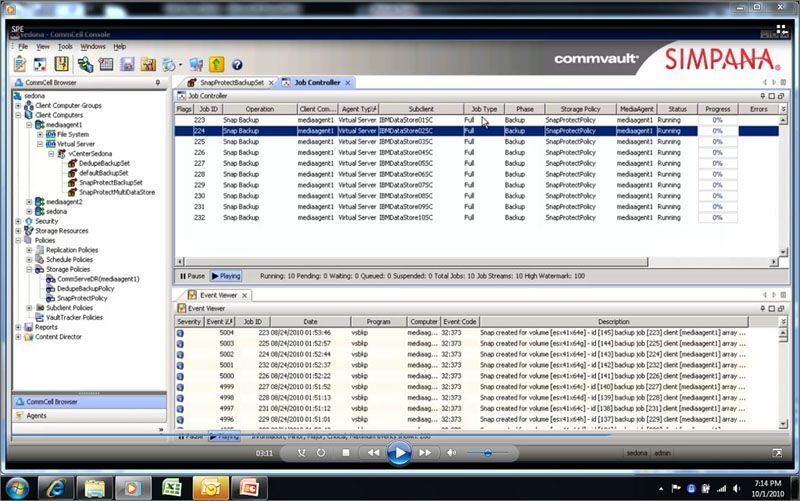Image resolution: width=800 pixels, height=501 pixels.
Task: Open the blue question-mark Help icon
Action: point(237,65)
